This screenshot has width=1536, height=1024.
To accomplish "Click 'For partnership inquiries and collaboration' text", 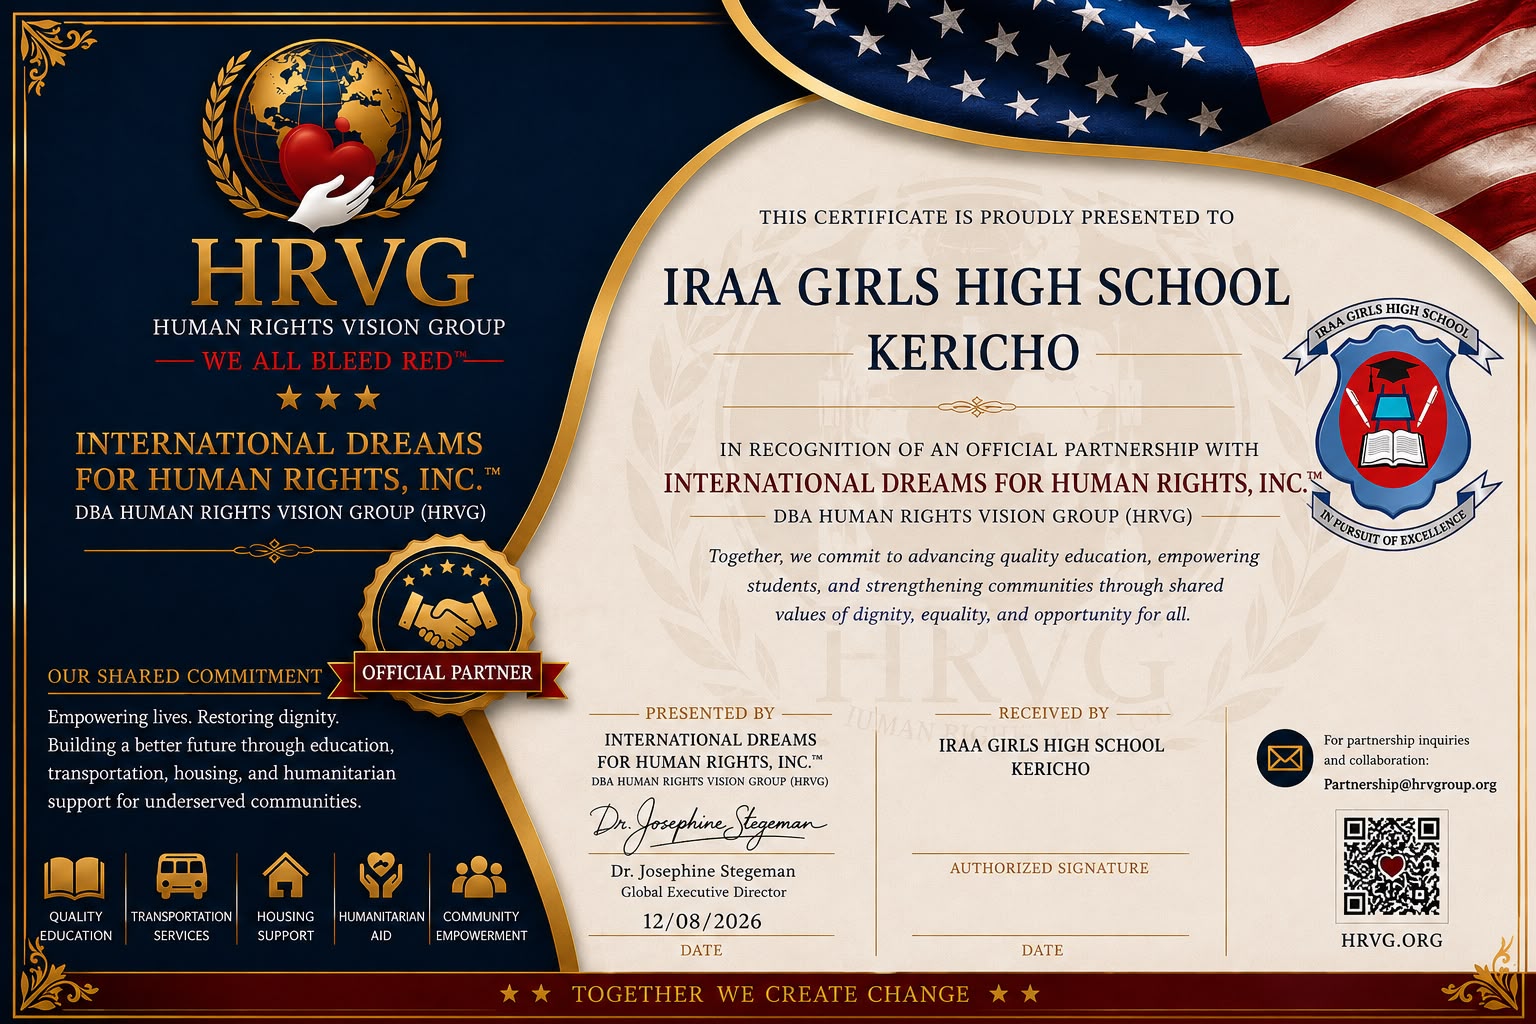I will [1397, 750].
